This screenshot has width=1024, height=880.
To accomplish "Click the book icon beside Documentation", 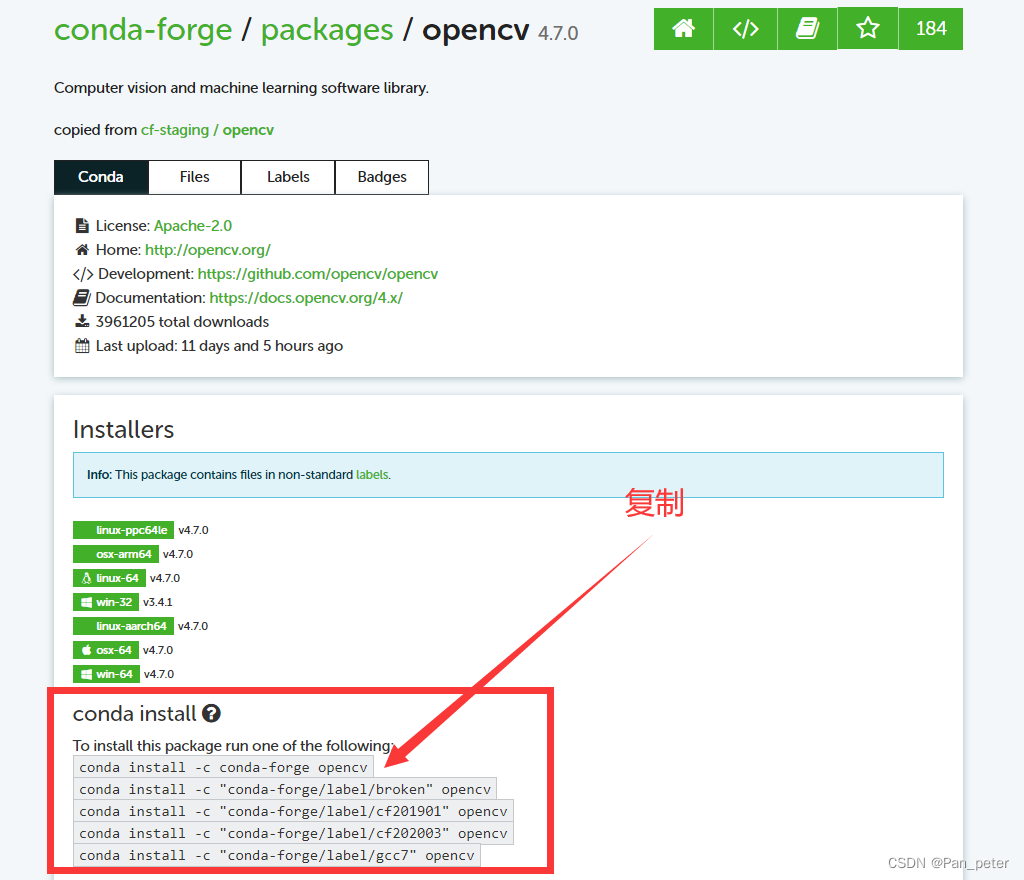I will point(82,298).
